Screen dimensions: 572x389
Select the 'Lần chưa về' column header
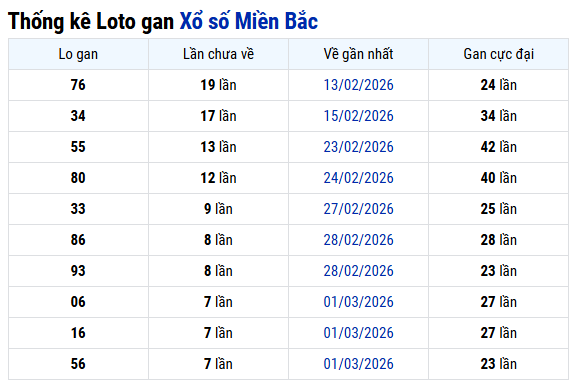(219, 54)
